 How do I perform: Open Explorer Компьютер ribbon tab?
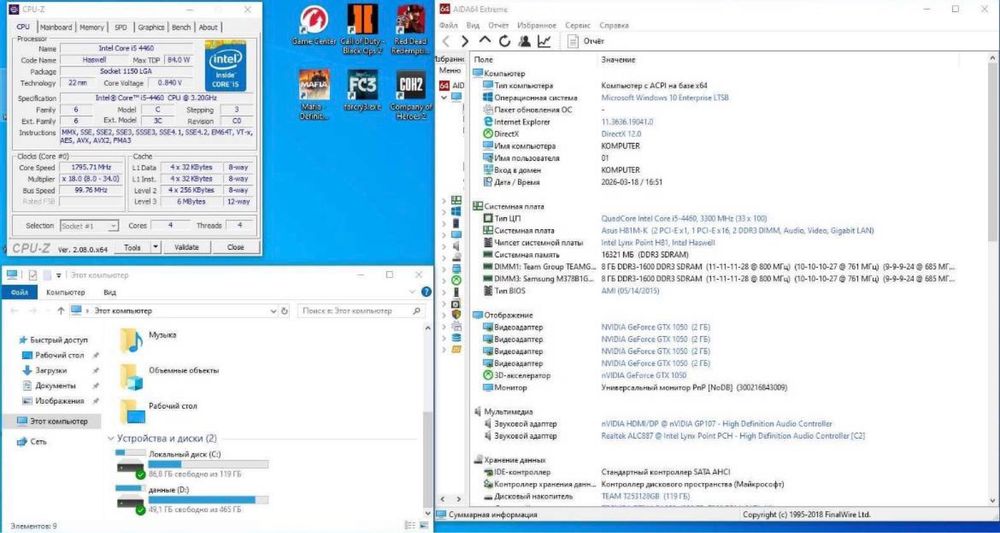(x=65, y=292)
